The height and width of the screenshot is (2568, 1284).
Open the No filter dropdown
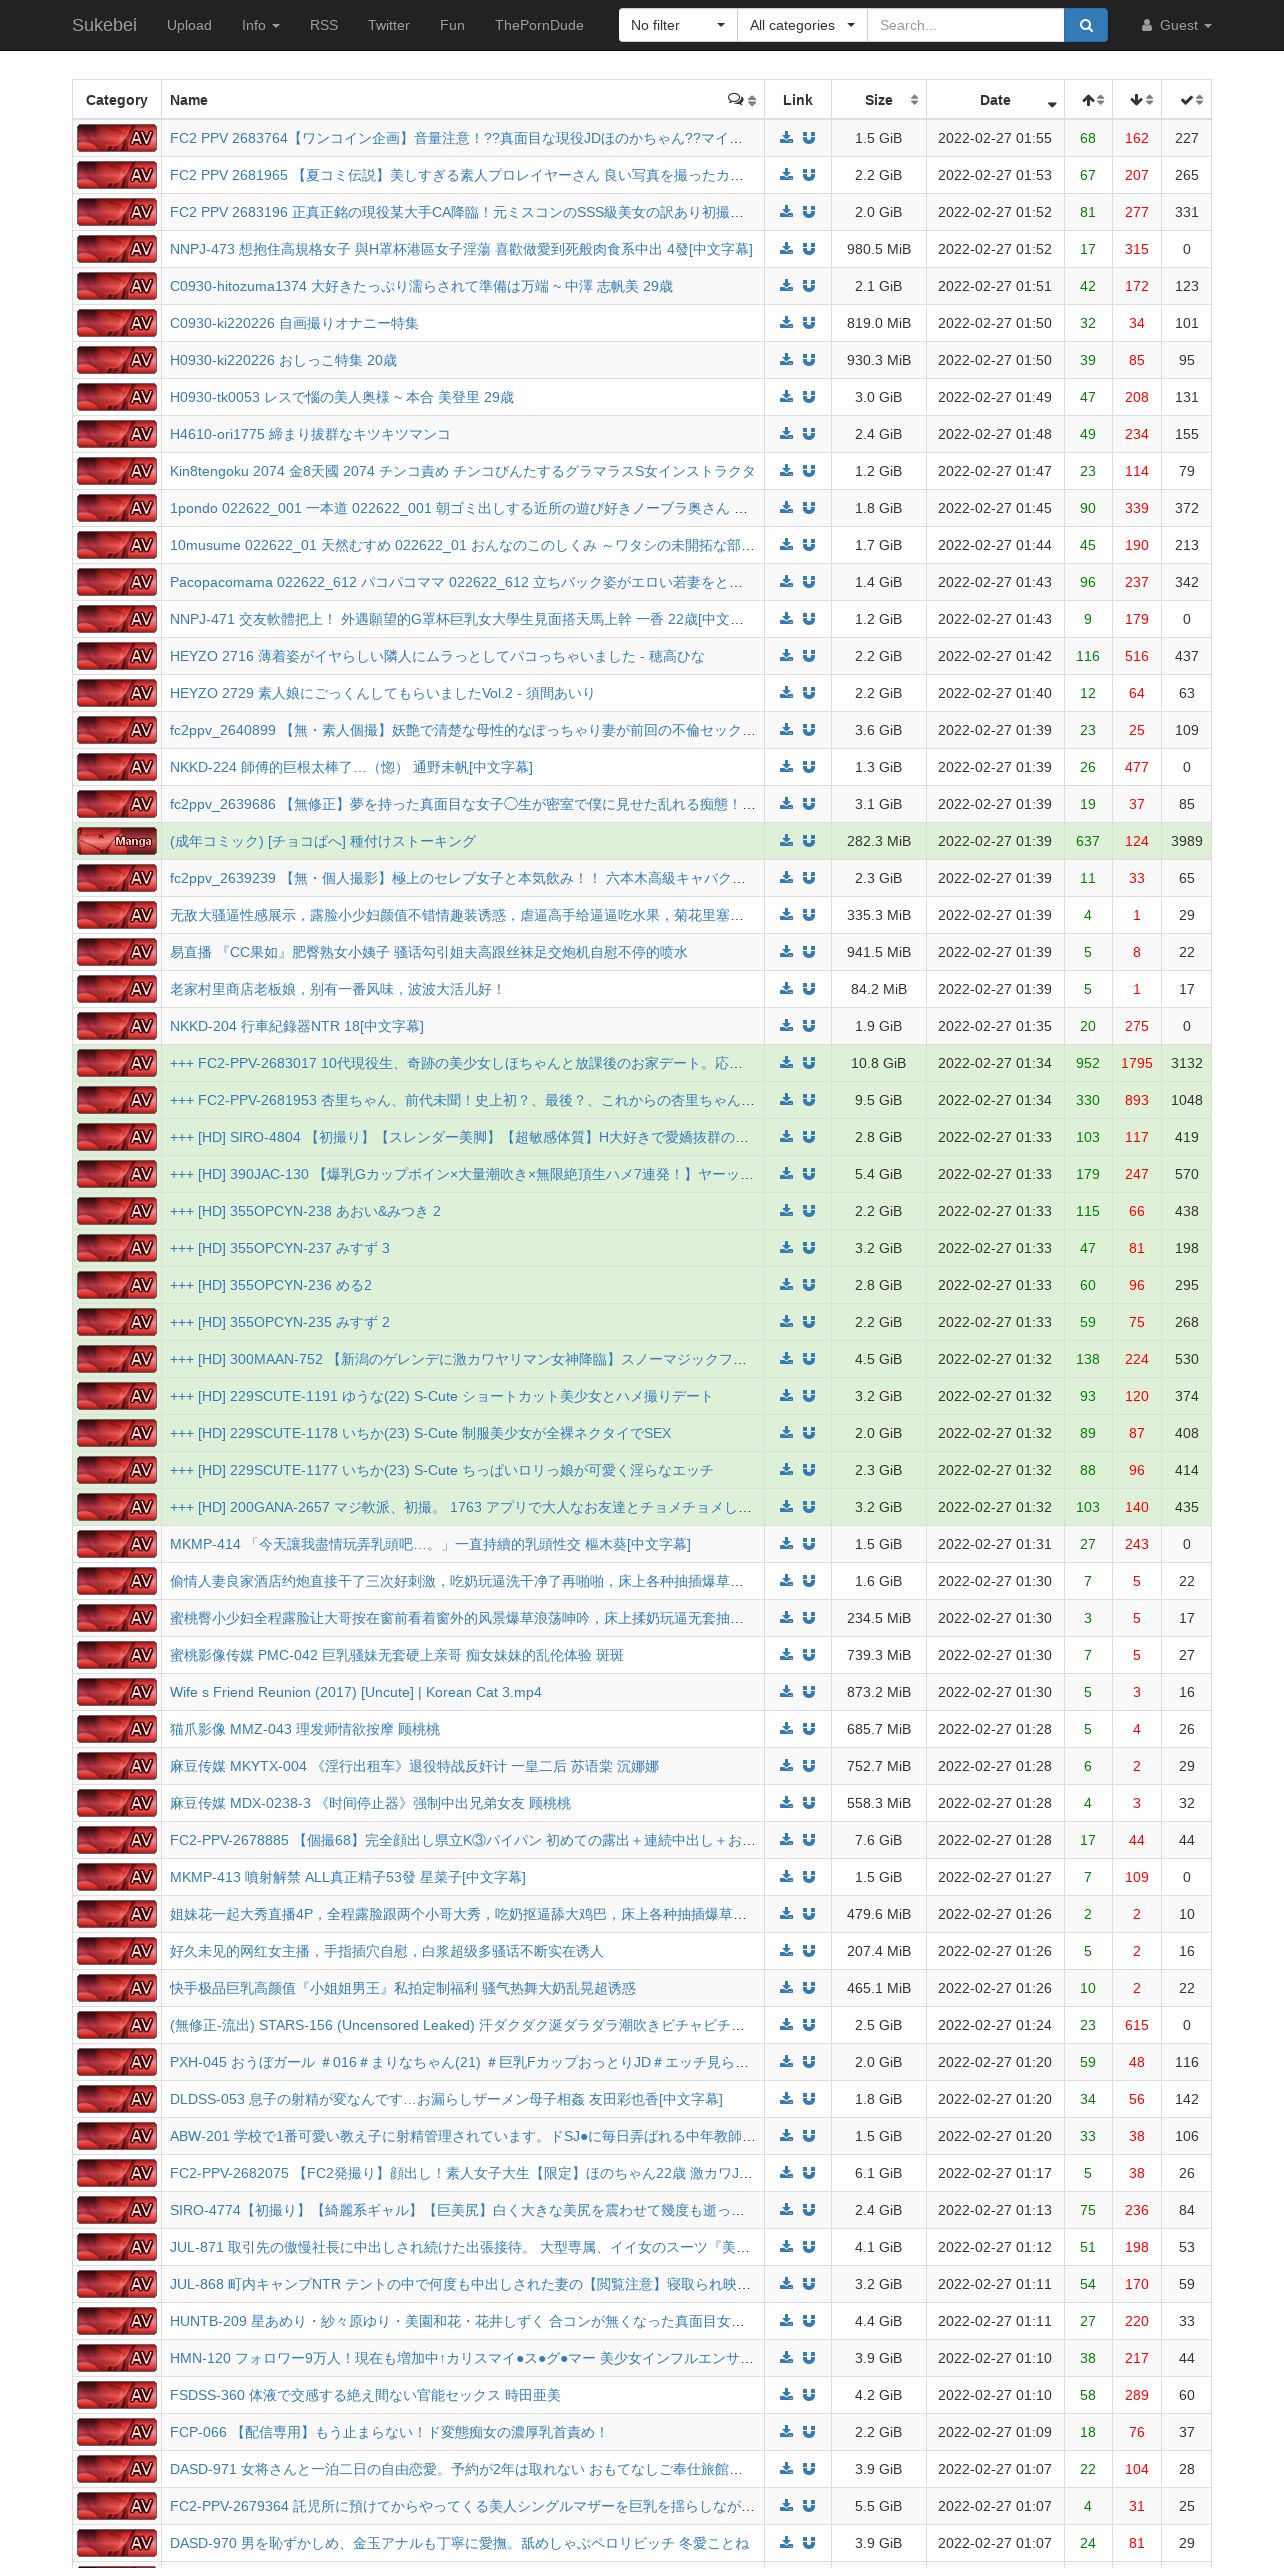[678, 25]
